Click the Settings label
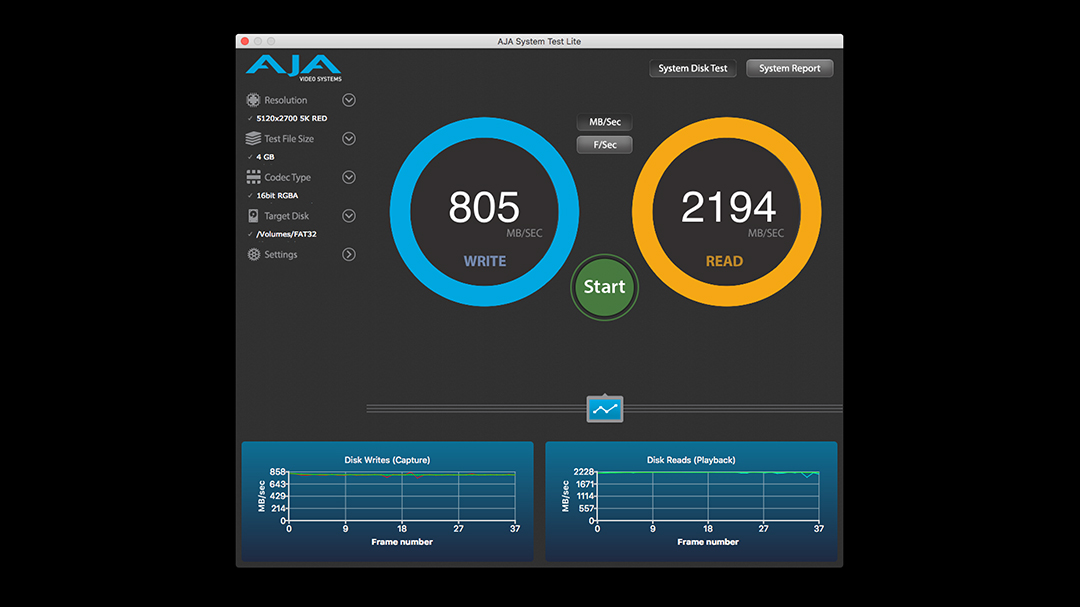This screenshot has width=1080, height=607. pyautogui.click(x=281, y=254)
